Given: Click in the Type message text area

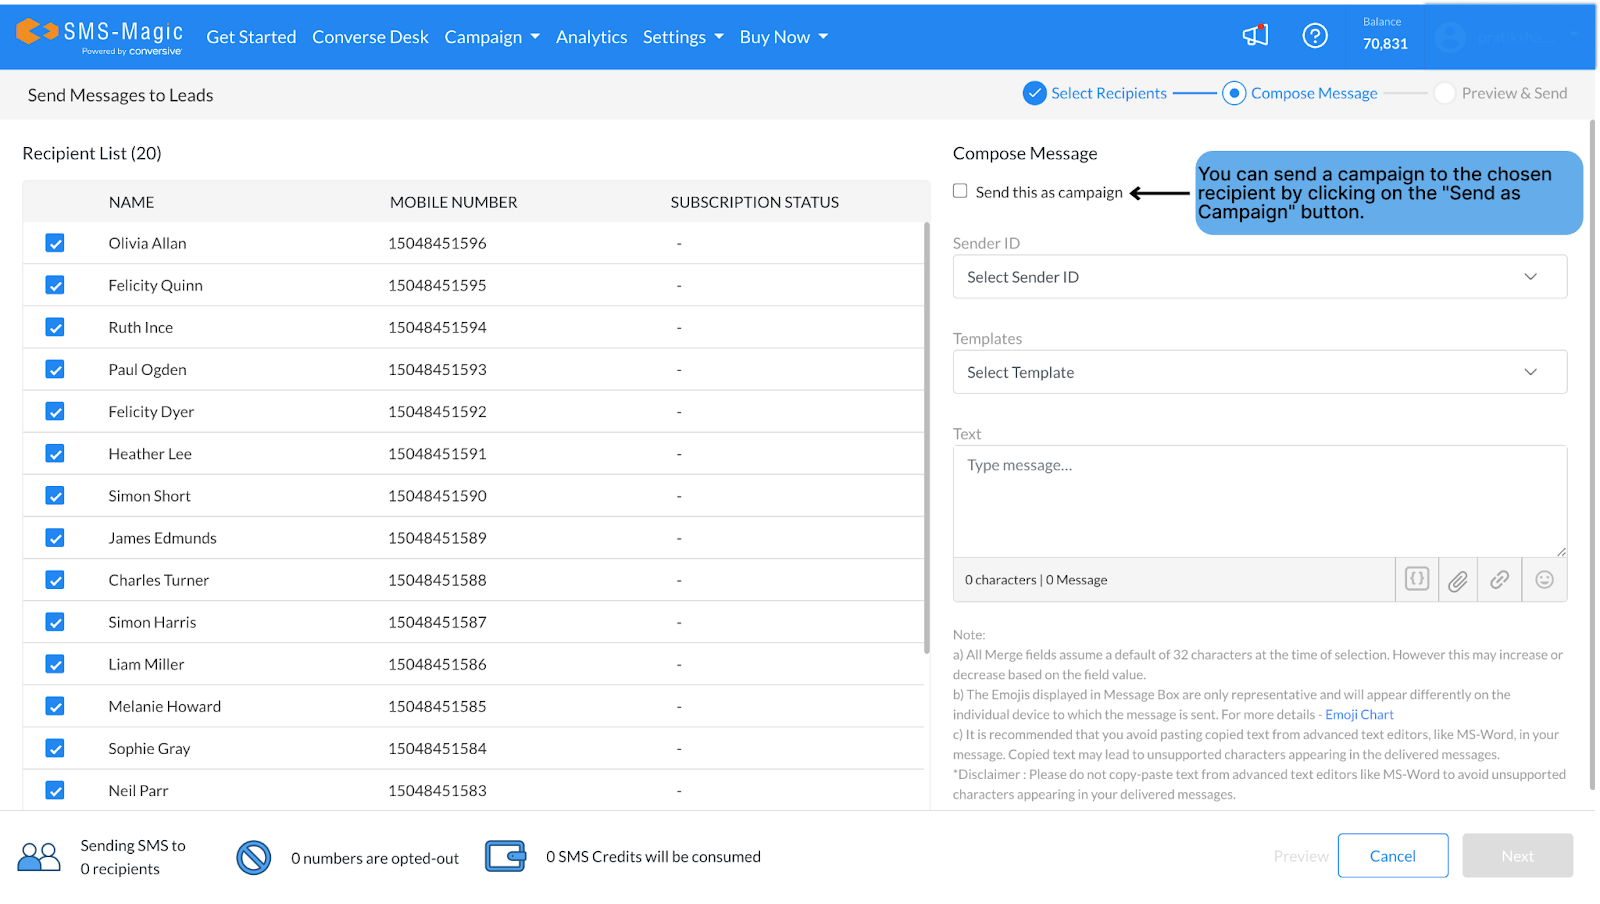Looking at the screenshot, I should [x=1259, y=501].
